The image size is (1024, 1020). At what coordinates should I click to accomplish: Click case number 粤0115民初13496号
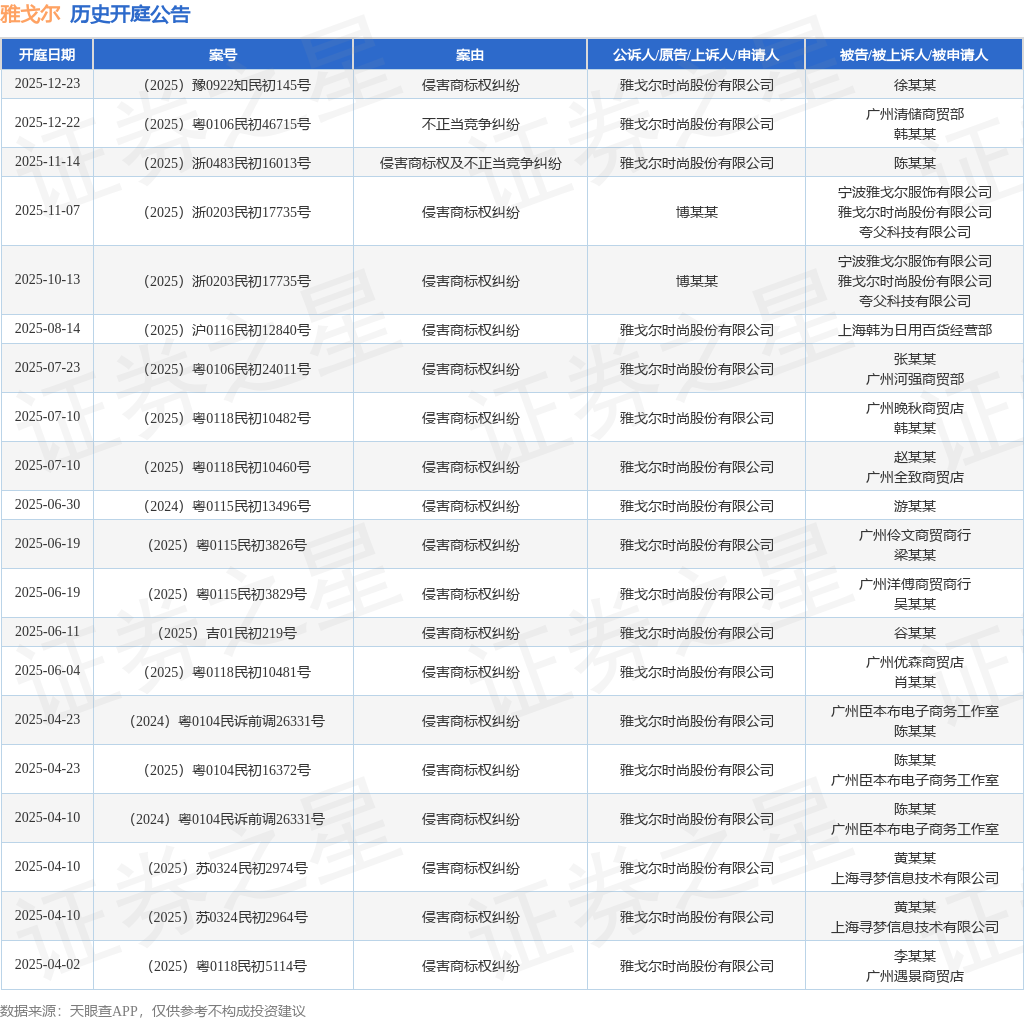pyautogui.click(x=251, y=506)
